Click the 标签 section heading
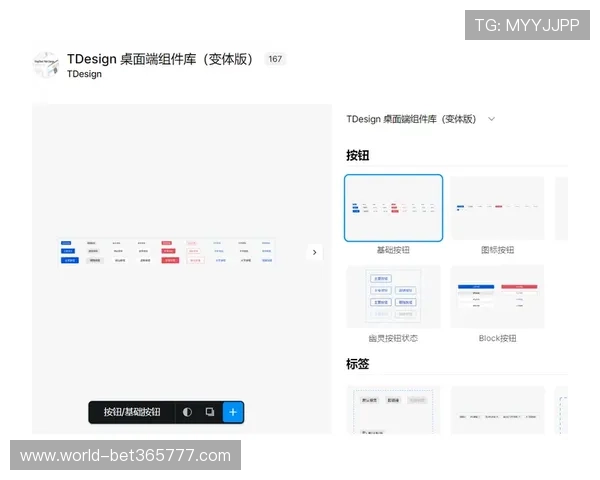The width and height of the screenshot is (600, 480). pos(357,364)
